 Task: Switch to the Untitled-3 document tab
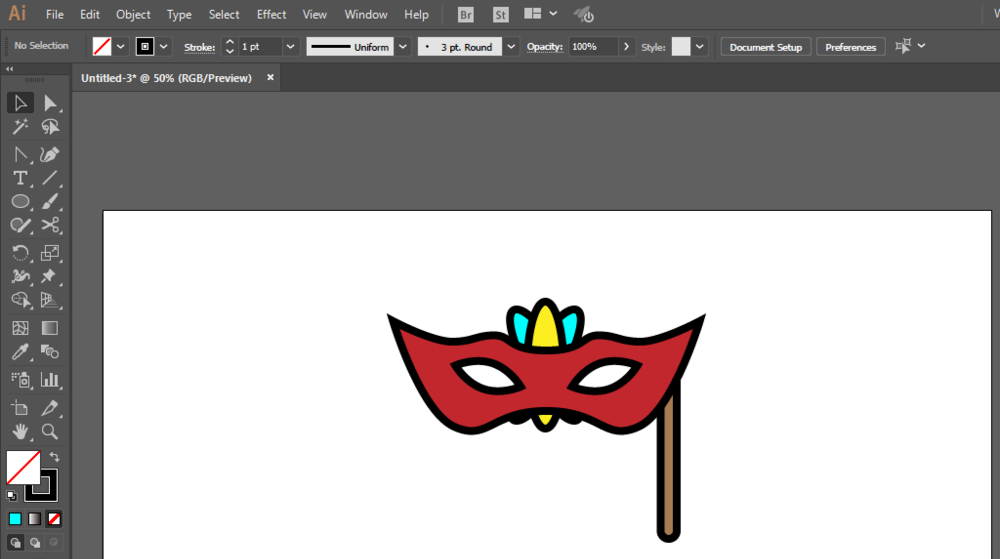(x=166, y=78)
